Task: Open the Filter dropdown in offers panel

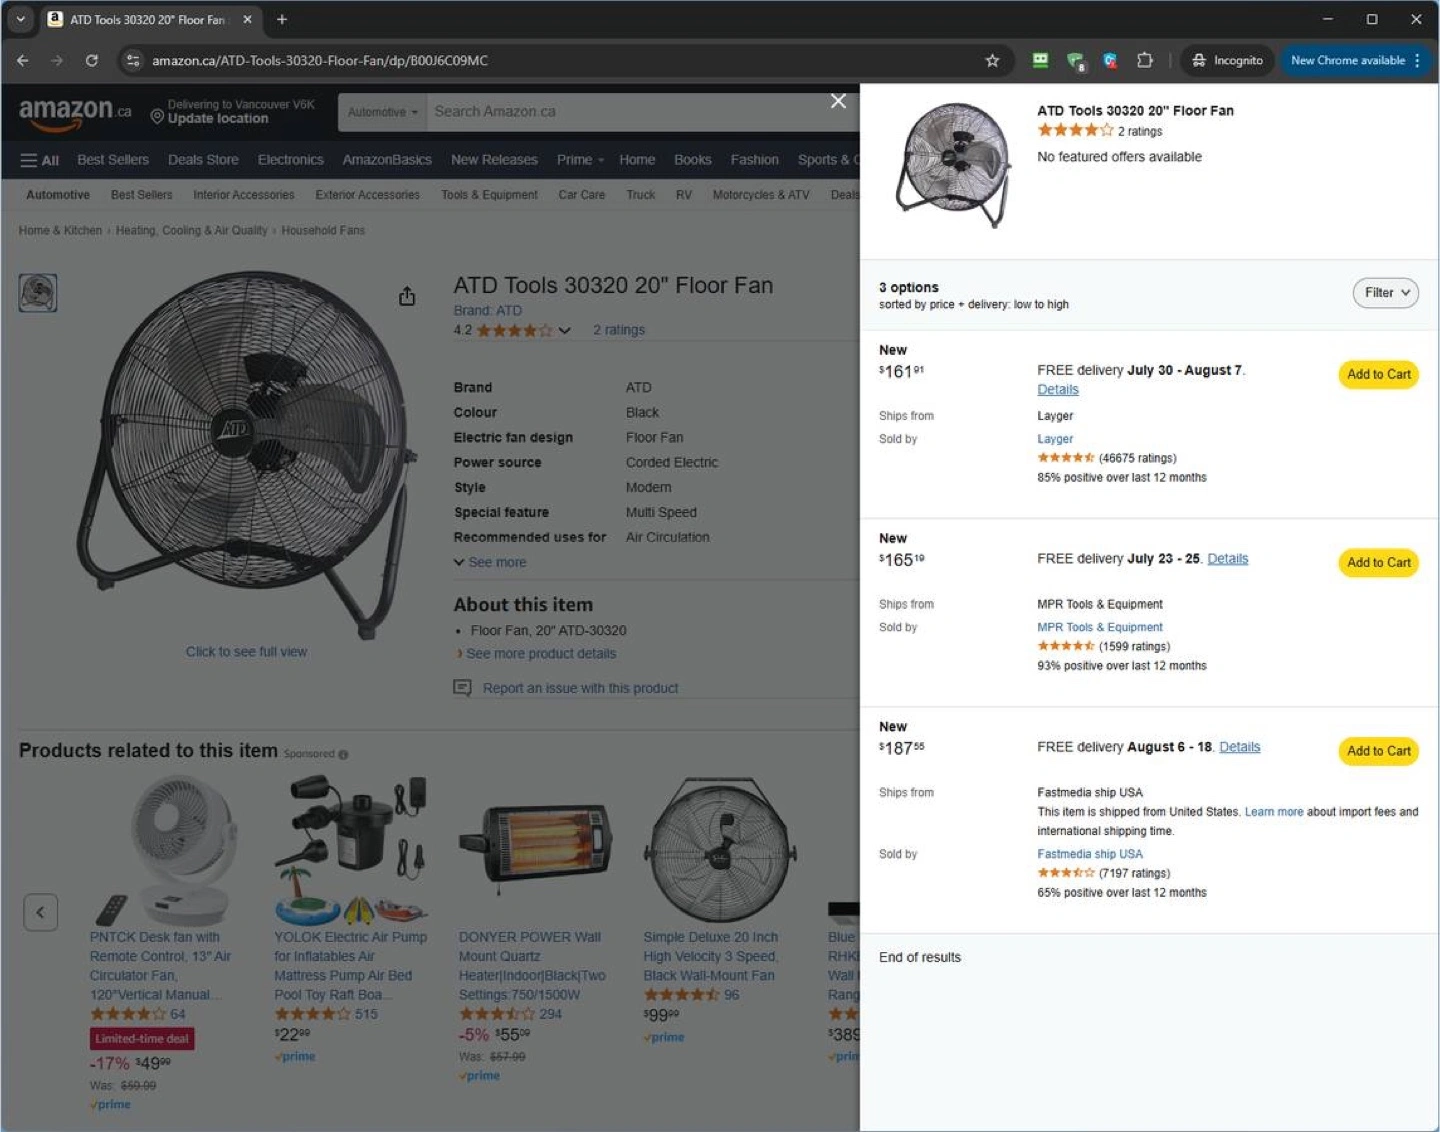Action: [1385, 293]
